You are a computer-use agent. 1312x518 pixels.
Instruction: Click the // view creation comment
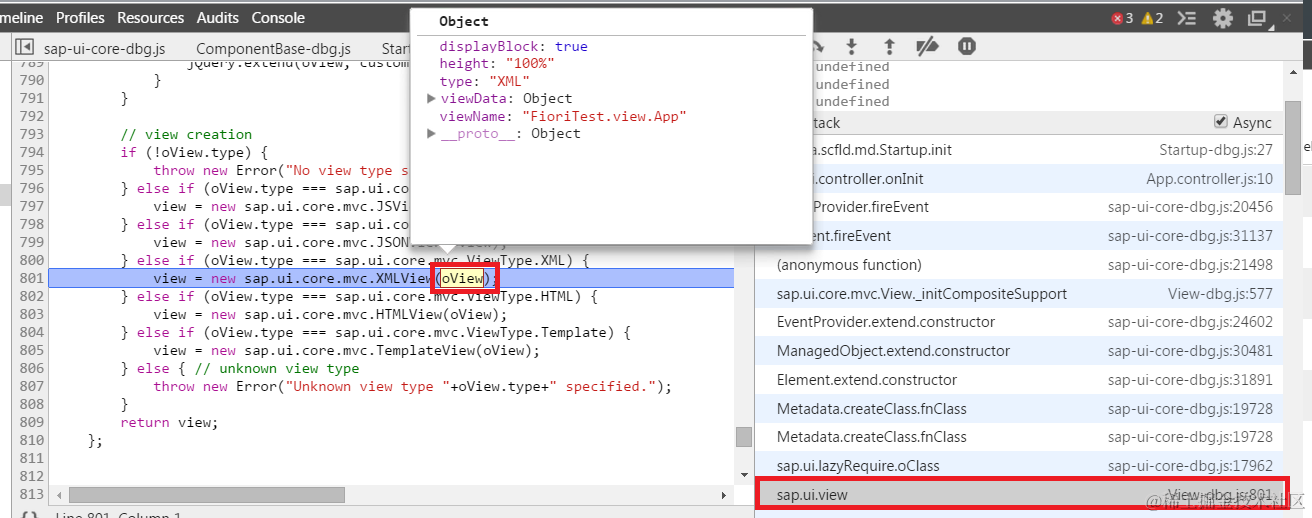pyautogui.click(x=186, y=134)
